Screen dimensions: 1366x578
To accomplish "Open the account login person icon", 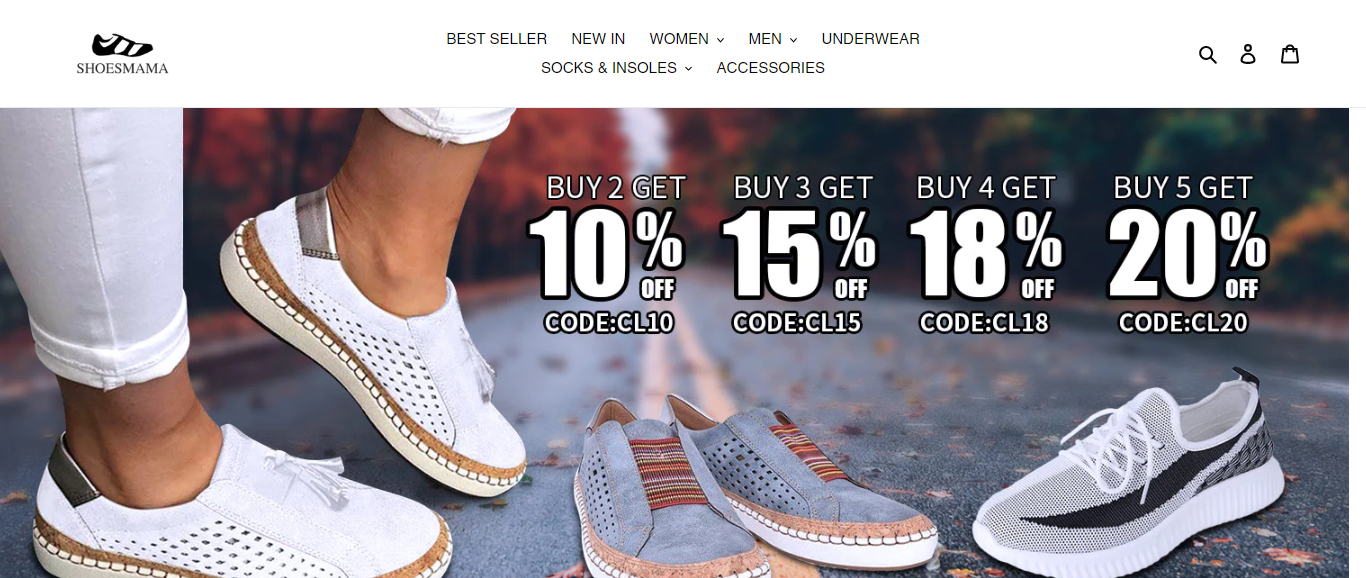I will coord(1248,54).
